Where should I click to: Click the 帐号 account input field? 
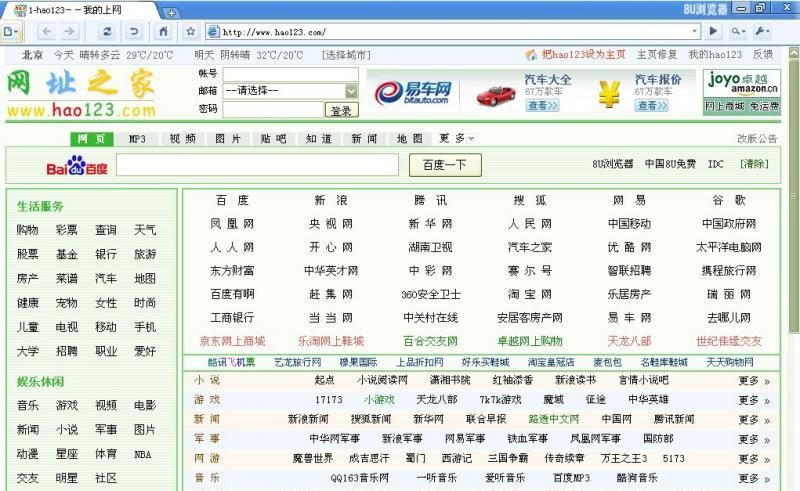tap(290, 74)
